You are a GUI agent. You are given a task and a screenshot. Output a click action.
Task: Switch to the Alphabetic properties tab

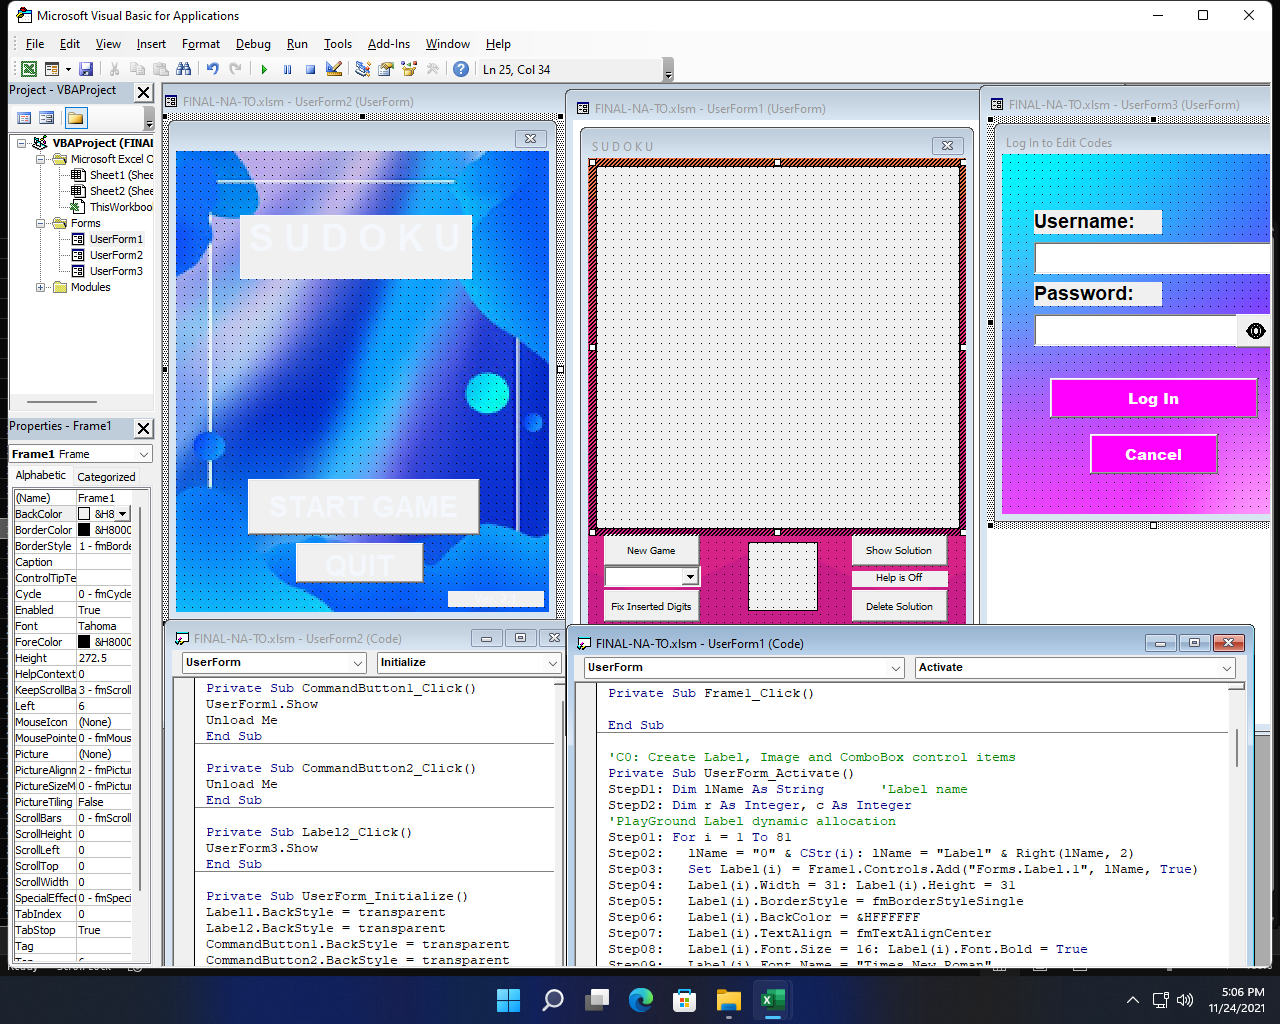coord(41,476)
